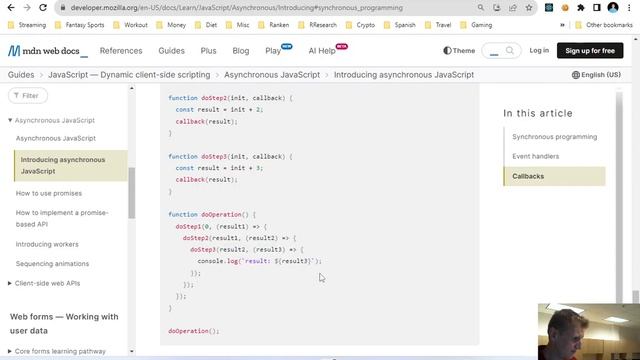The image size is (640, 360).
Task: Open the Money bookmarks folder
Action: pyautogui.click(x=171, y=25)
